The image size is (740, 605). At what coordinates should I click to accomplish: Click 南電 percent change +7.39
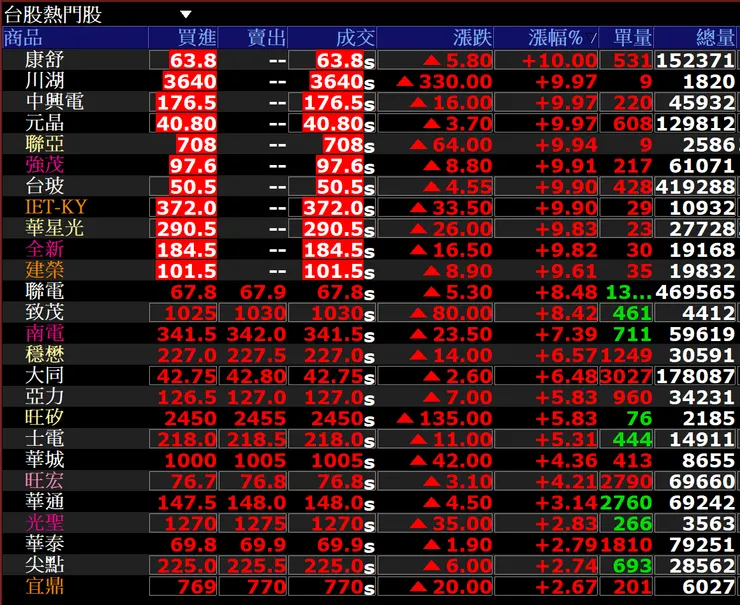tap(566, 335)
